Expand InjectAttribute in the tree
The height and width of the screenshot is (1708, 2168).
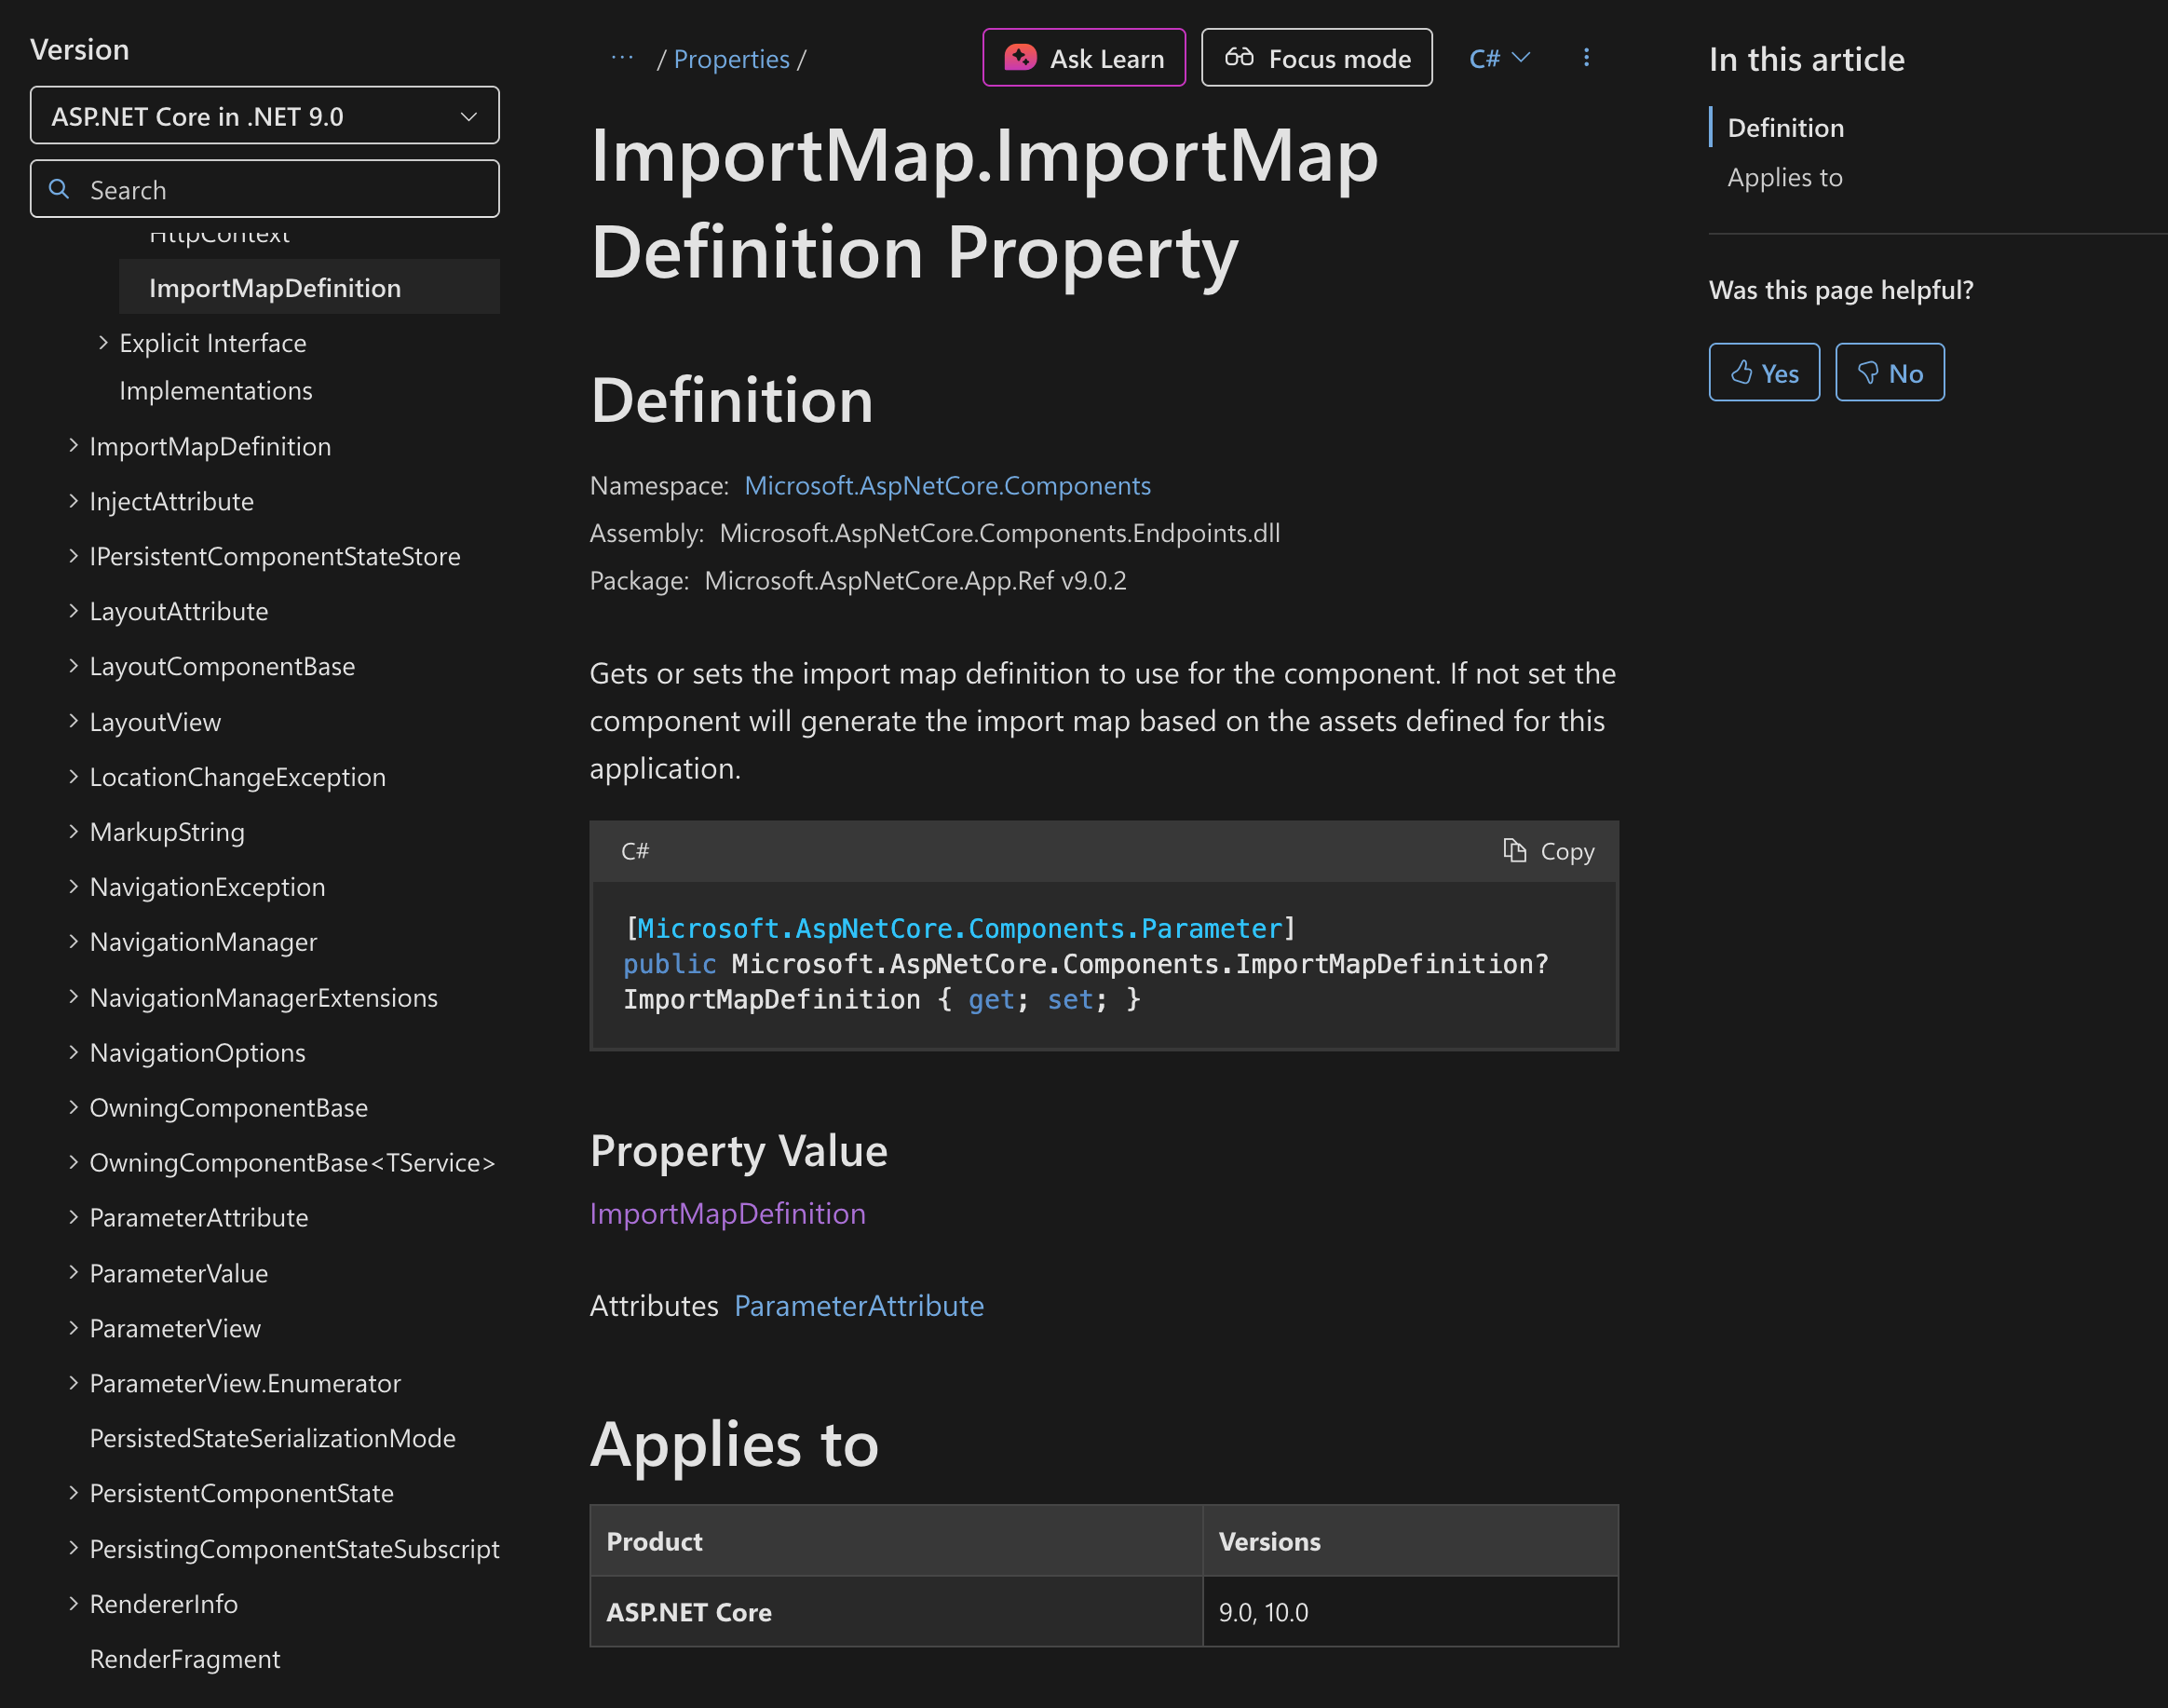(x=74, y=501)
